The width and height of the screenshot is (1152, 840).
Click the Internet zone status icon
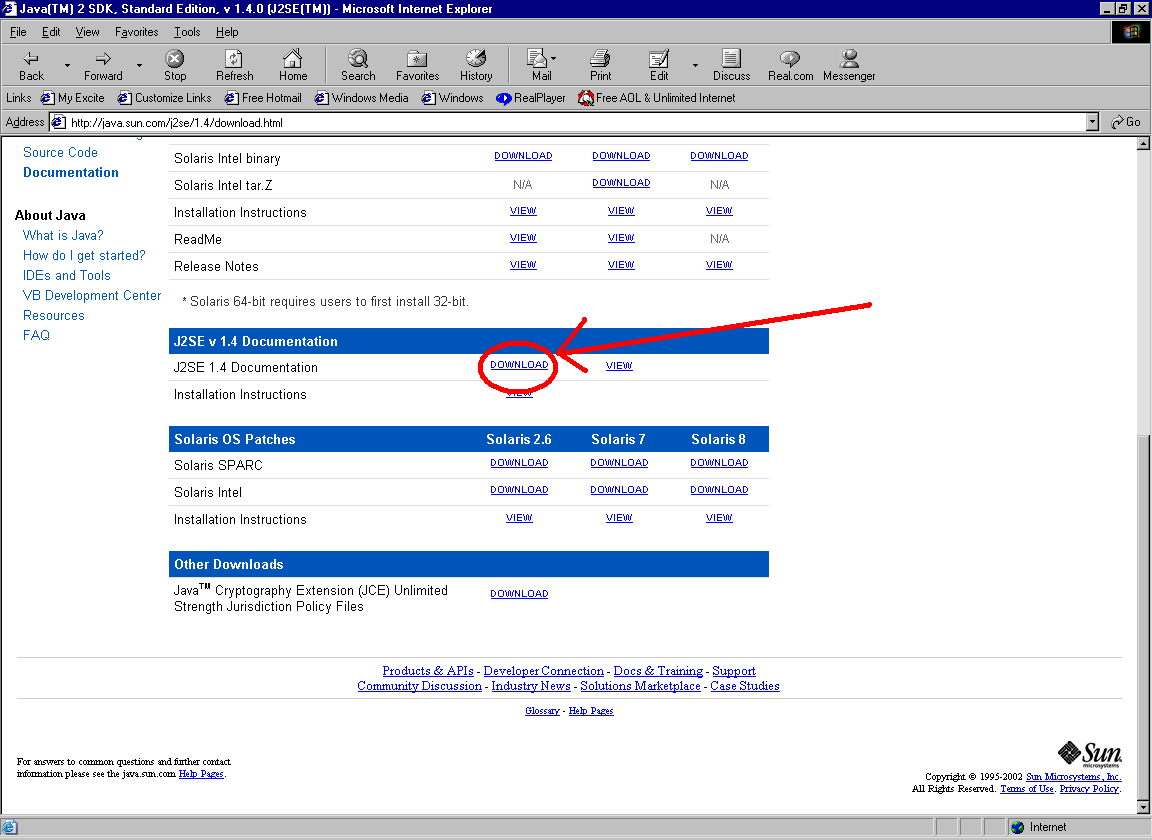1018,827
